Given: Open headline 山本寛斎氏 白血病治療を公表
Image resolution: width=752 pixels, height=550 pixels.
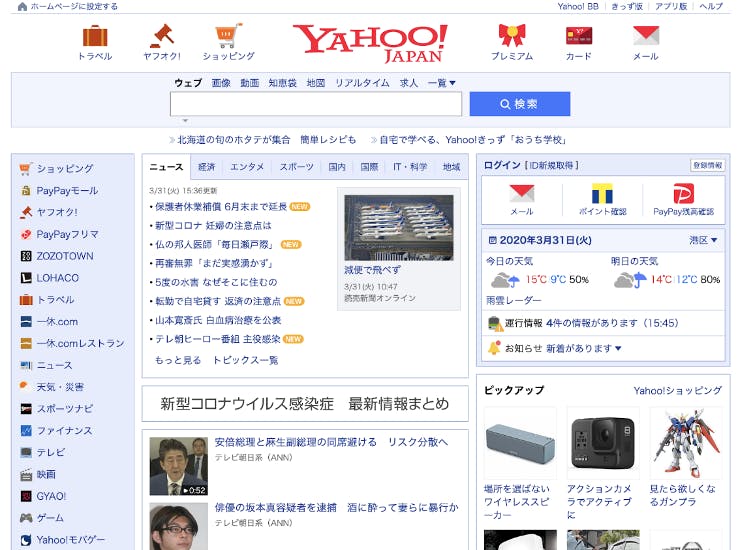Looking at the screenshot, I should [218, 320].
